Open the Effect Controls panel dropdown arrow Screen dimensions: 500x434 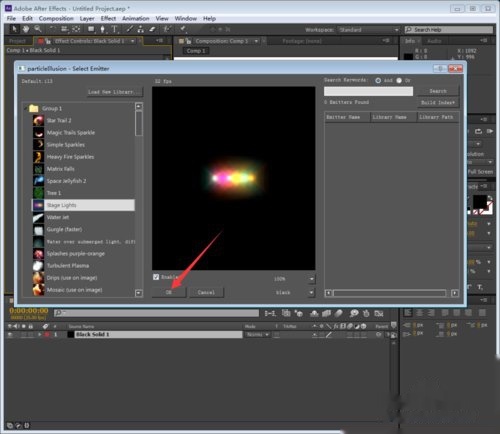click(133, 41)
